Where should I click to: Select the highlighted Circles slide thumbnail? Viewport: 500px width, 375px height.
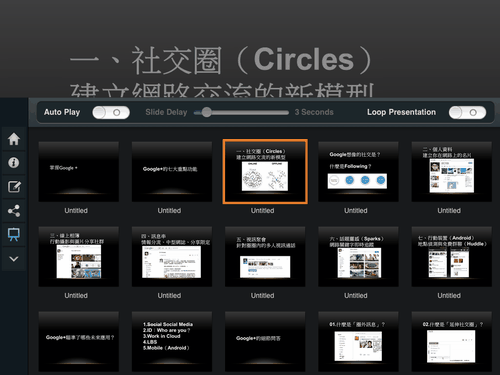[265, 171]
